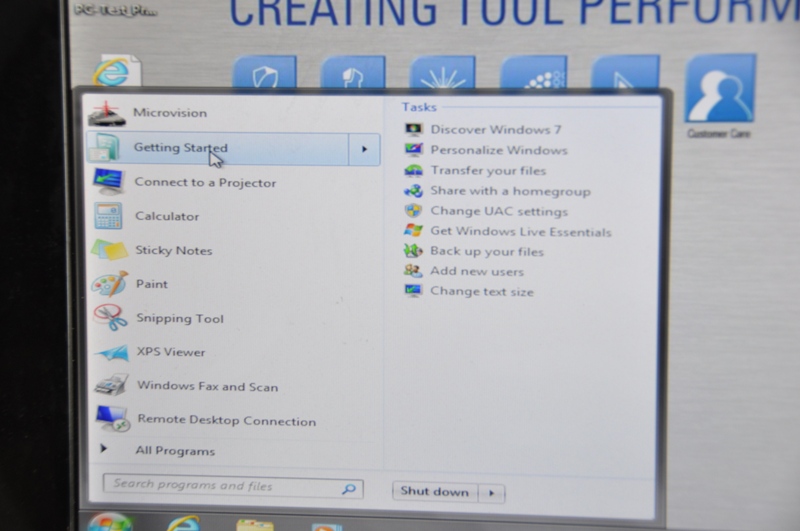Open Remote Desktop Connection icon
The height and width of the screenshot is (531, 800).
pyautogui.click(x=112, y=419)
